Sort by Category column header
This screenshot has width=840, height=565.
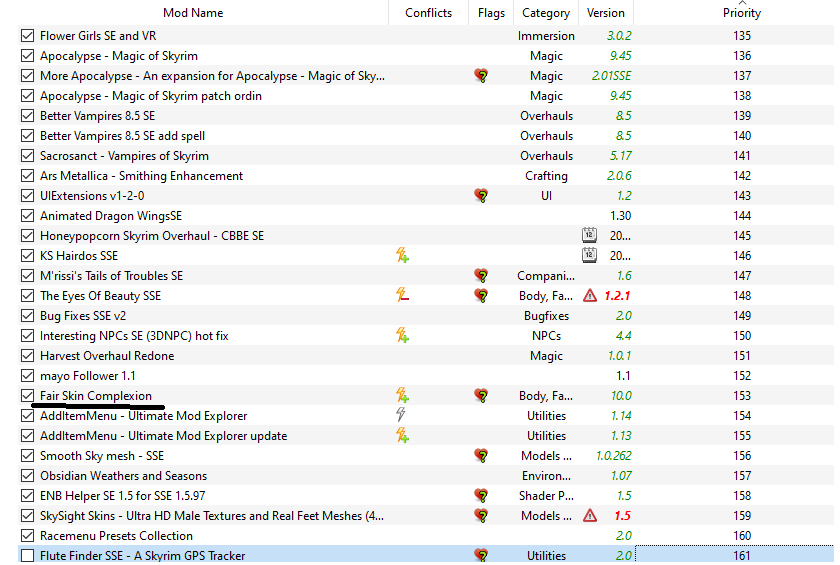tap(546, 13)
